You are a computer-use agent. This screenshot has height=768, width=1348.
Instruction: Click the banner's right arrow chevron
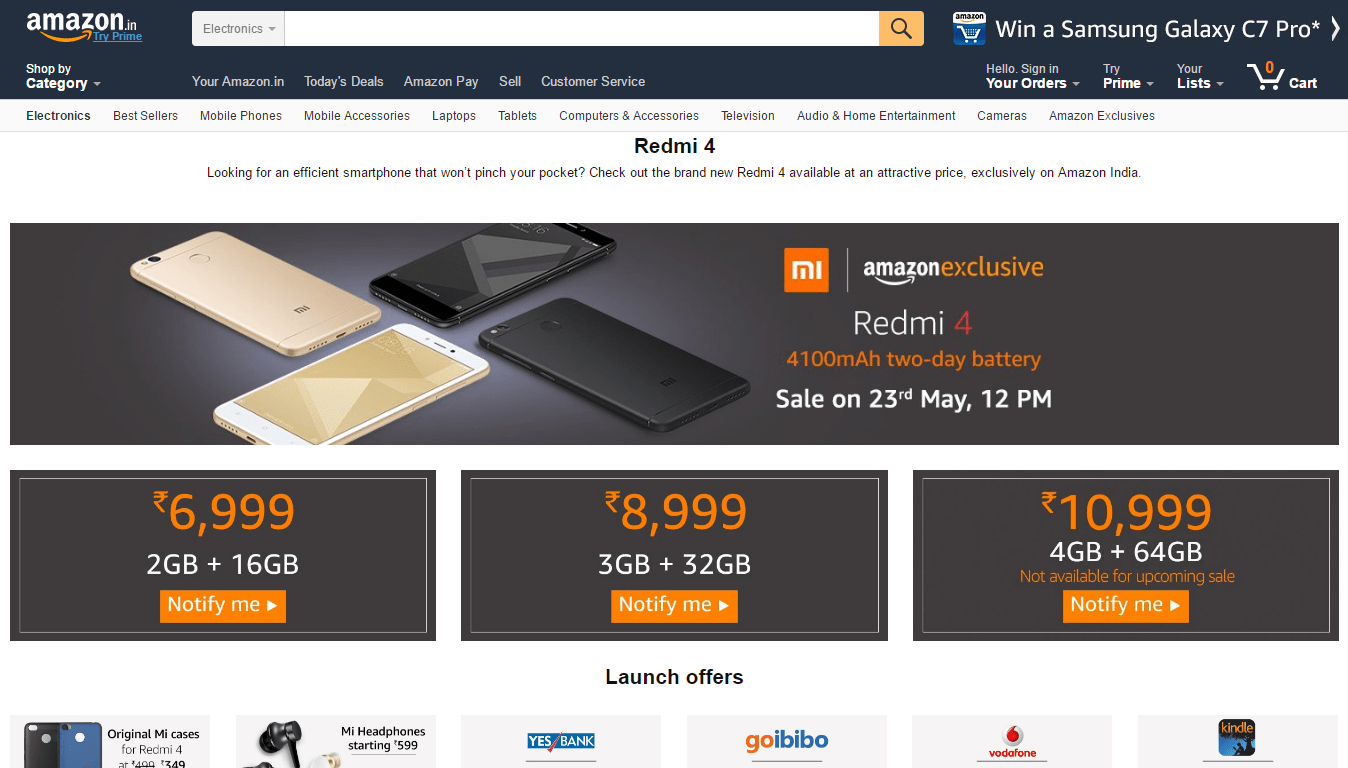point(1335,29)
